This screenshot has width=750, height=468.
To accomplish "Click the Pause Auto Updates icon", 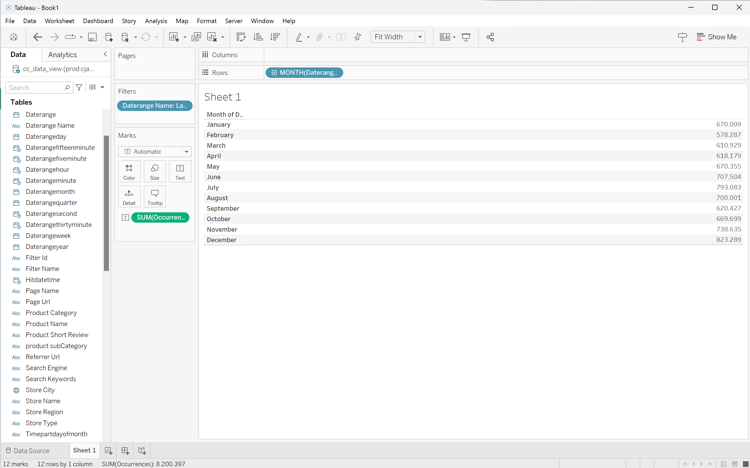I will click(125, 37).
